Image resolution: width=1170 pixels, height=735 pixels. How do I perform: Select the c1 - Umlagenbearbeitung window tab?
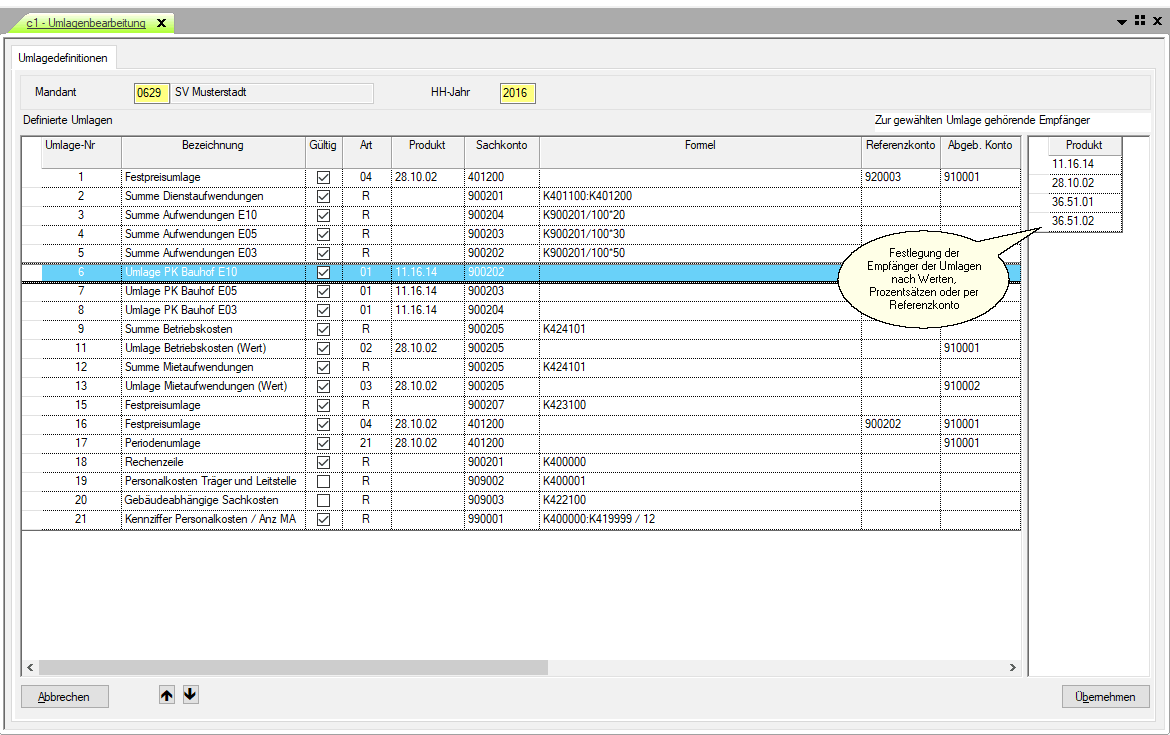(86, 23)
